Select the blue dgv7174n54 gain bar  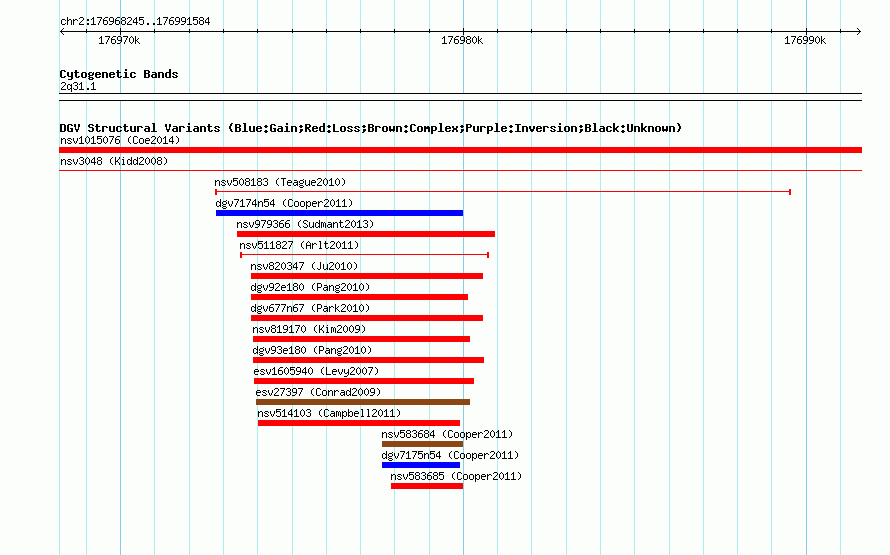(339, 213)
